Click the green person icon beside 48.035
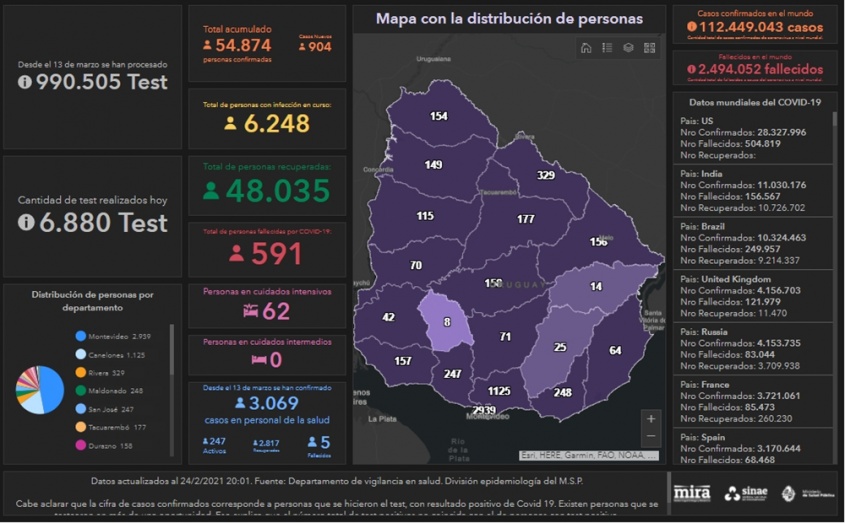Viewport: 845px width, 523px height. coord(211,191)
